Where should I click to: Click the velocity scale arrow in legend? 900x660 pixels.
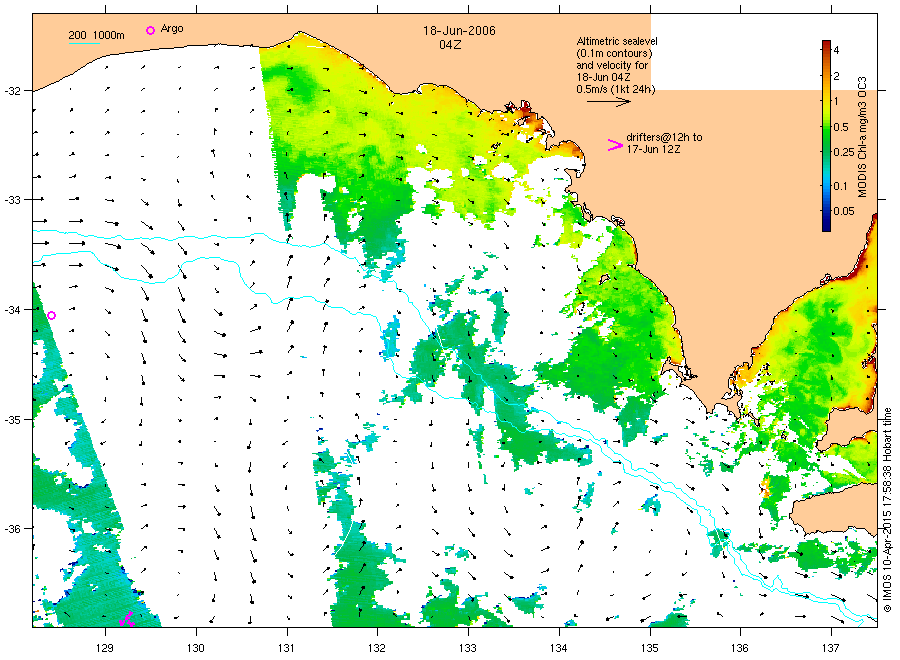(608, 102)
